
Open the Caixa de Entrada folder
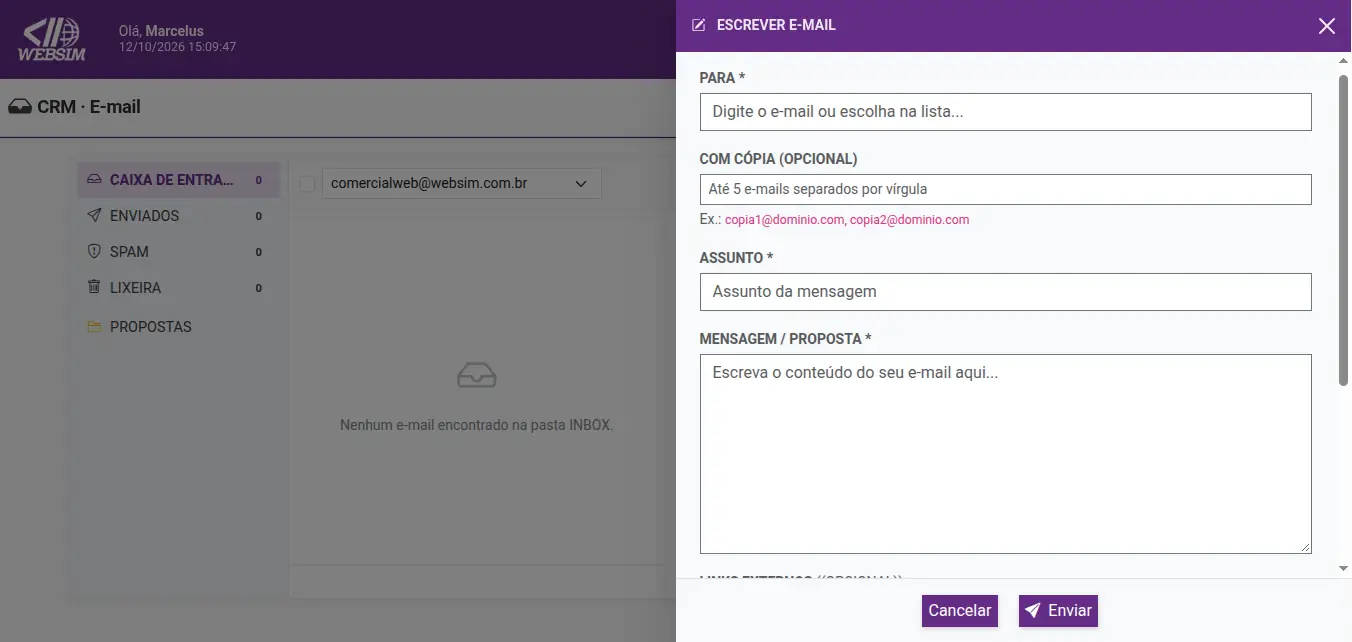pyautogui.click(x=179, y=180)
